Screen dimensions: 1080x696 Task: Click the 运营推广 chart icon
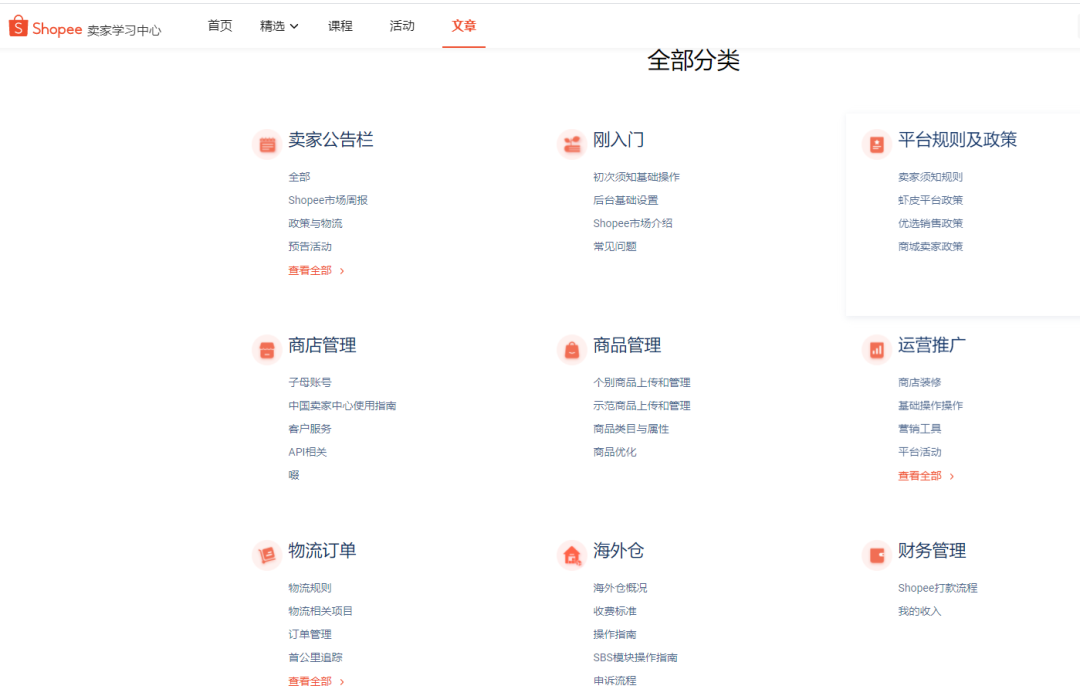tap(877, 350)
